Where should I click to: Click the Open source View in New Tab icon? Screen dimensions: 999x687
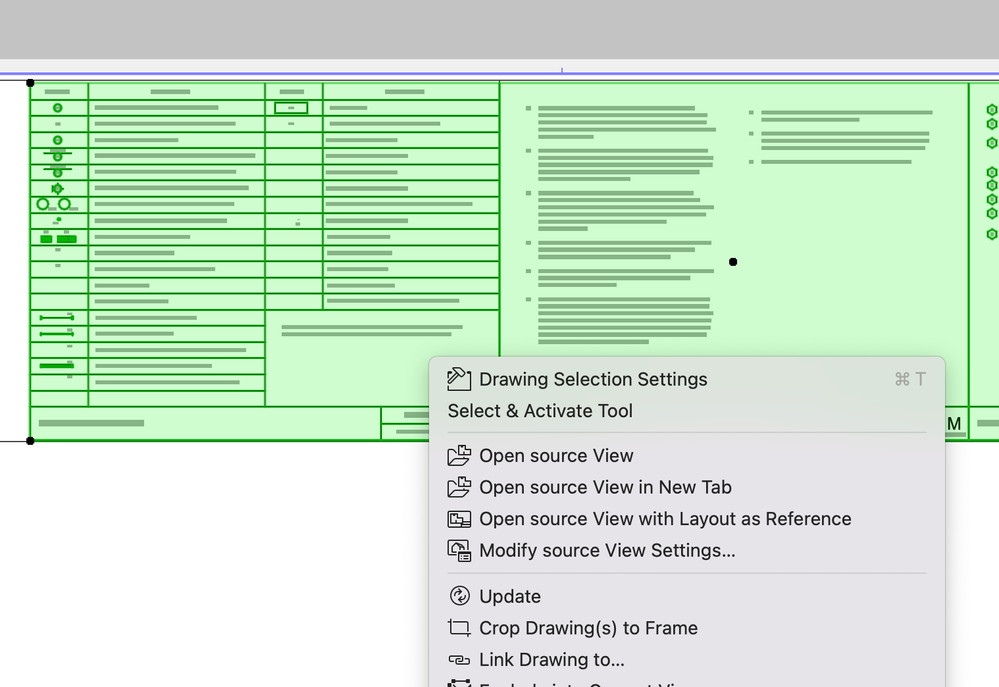(459, 487)
